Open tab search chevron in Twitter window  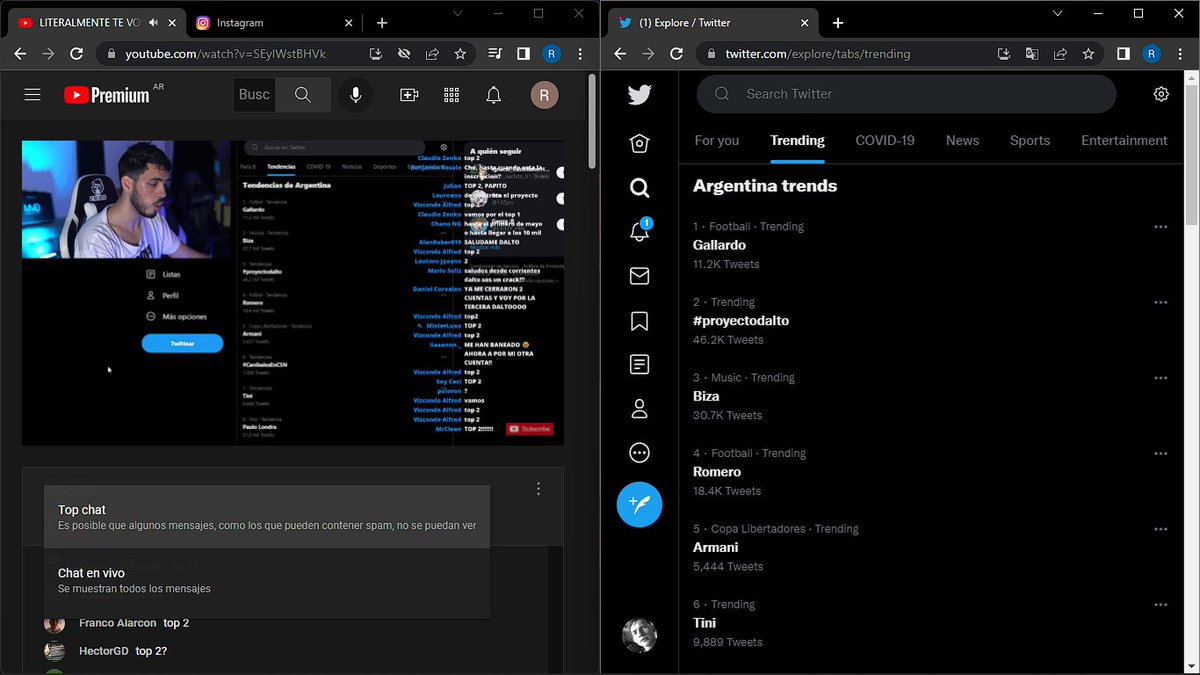(1058, 13)
